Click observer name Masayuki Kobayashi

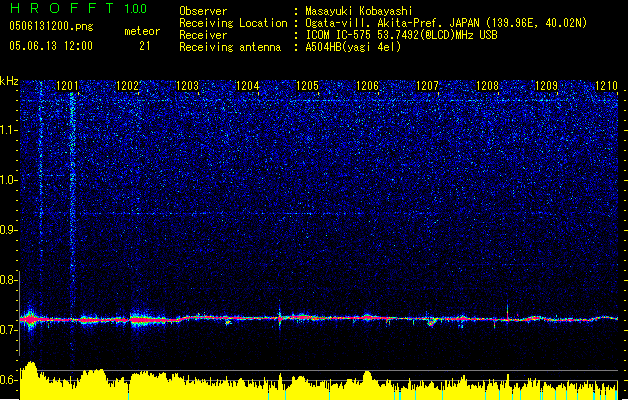359,11
